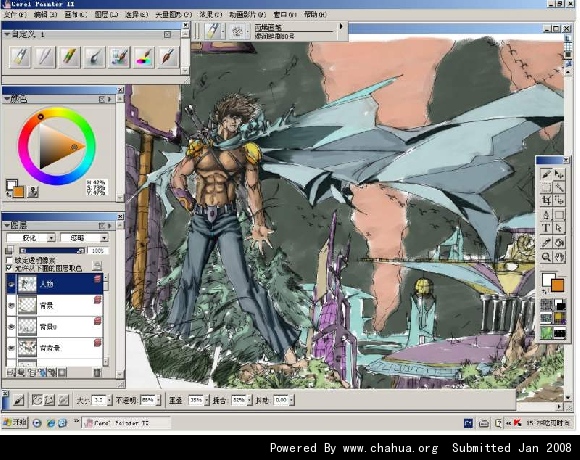Launch Internet Explorer from quick launch
Viewport: 580px width, 460px height.
51,423
